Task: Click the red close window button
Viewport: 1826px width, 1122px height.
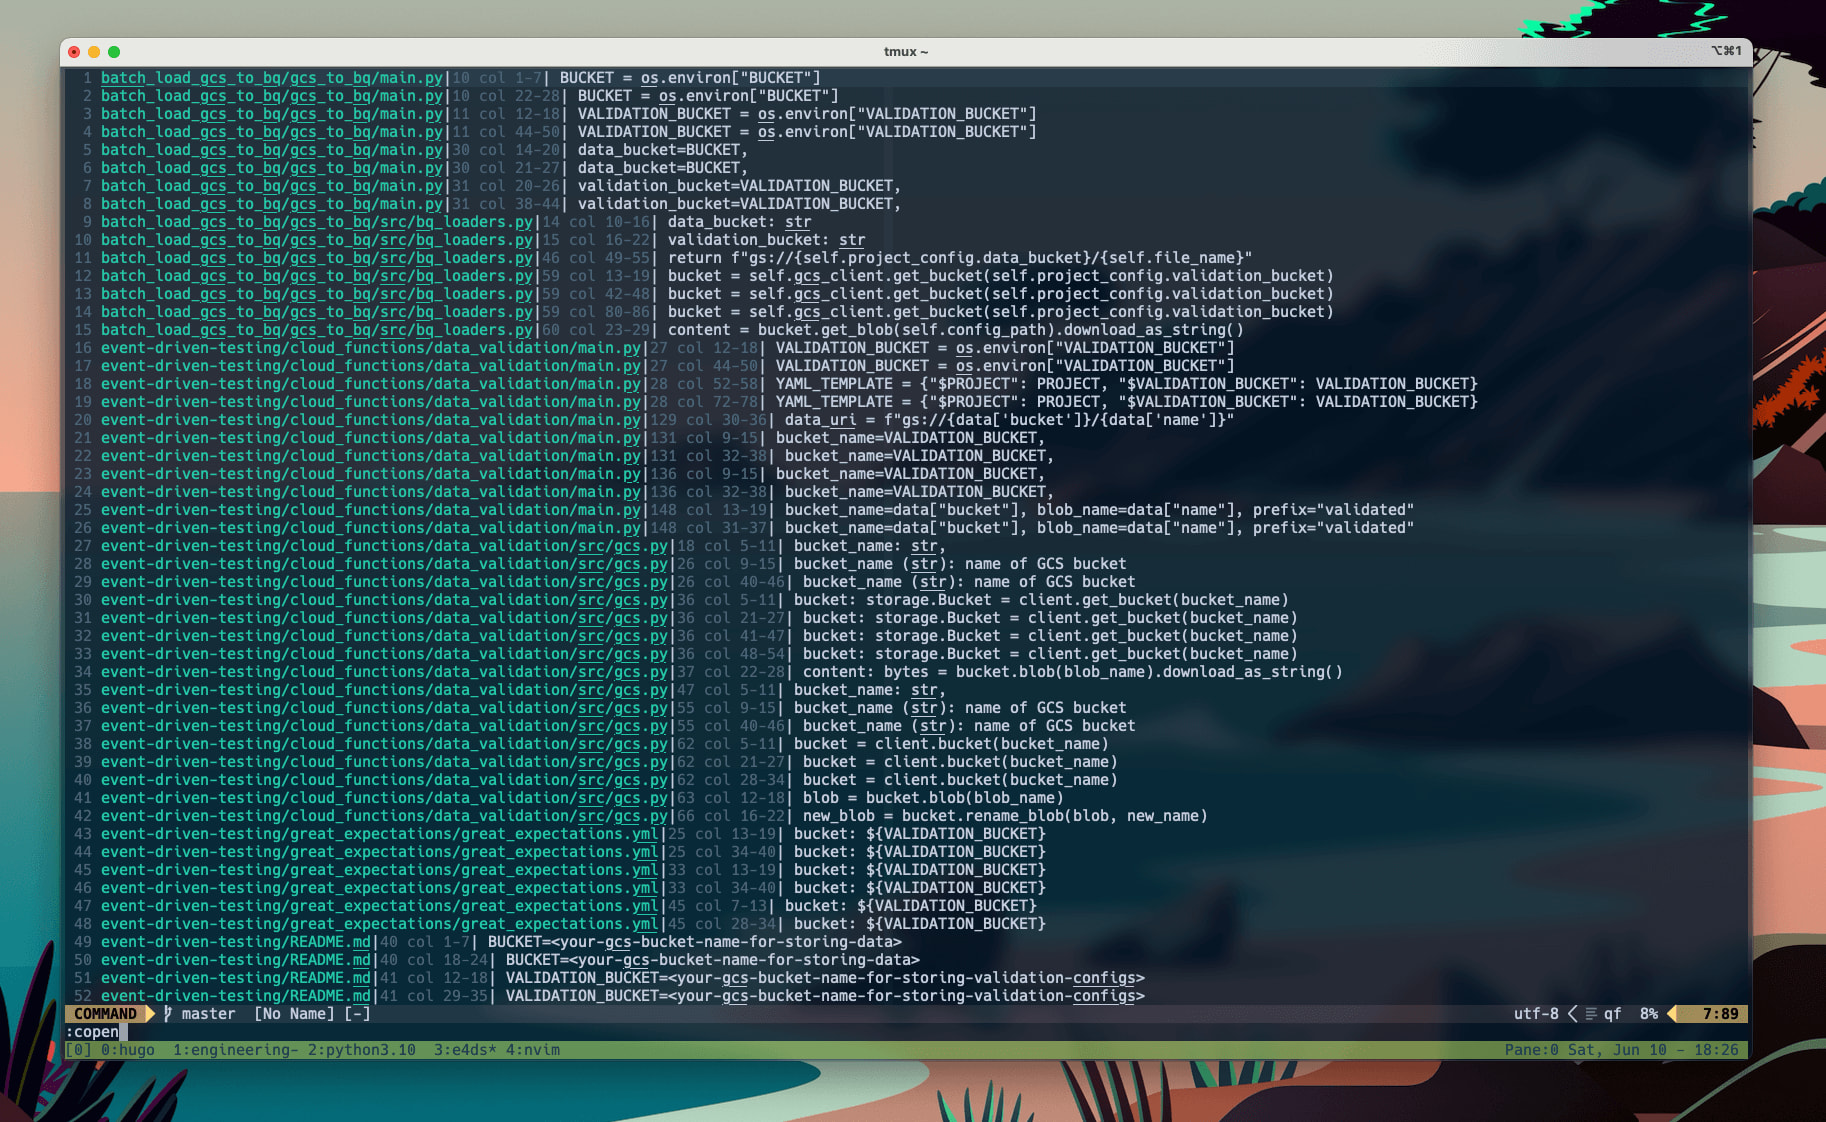Action: (74, 52)
